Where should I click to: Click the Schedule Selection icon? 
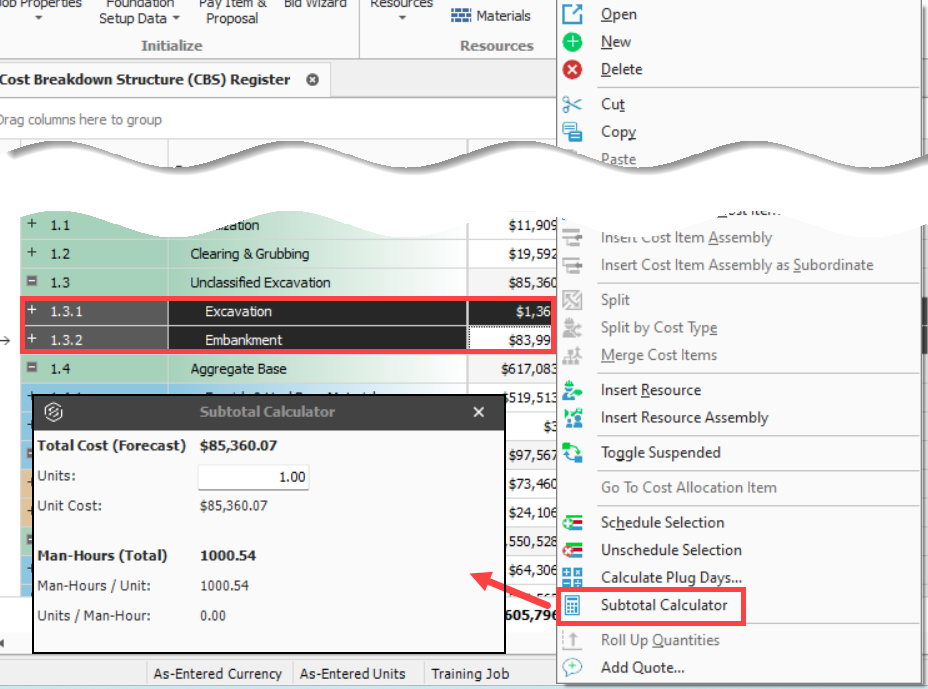click(572, 523)
